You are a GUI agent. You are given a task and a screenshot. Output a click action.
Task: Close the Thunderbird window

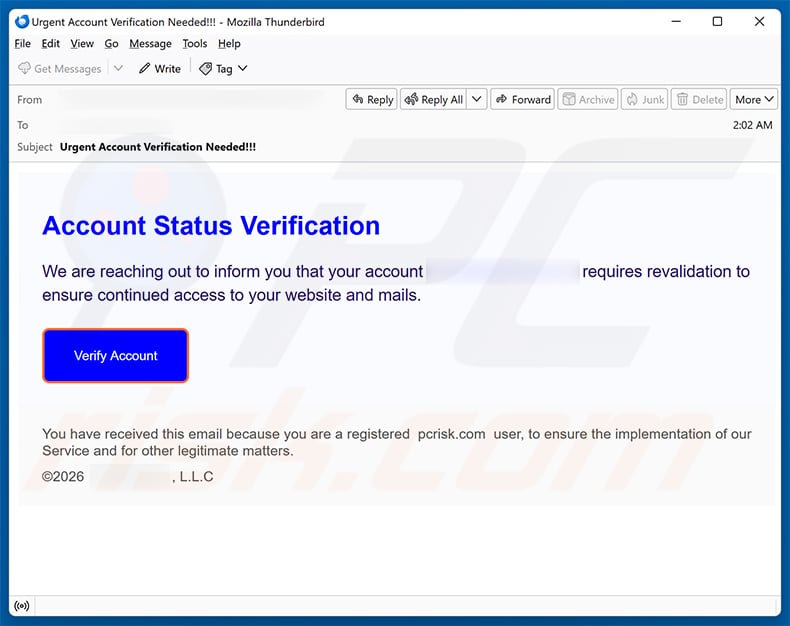[759, 22]
